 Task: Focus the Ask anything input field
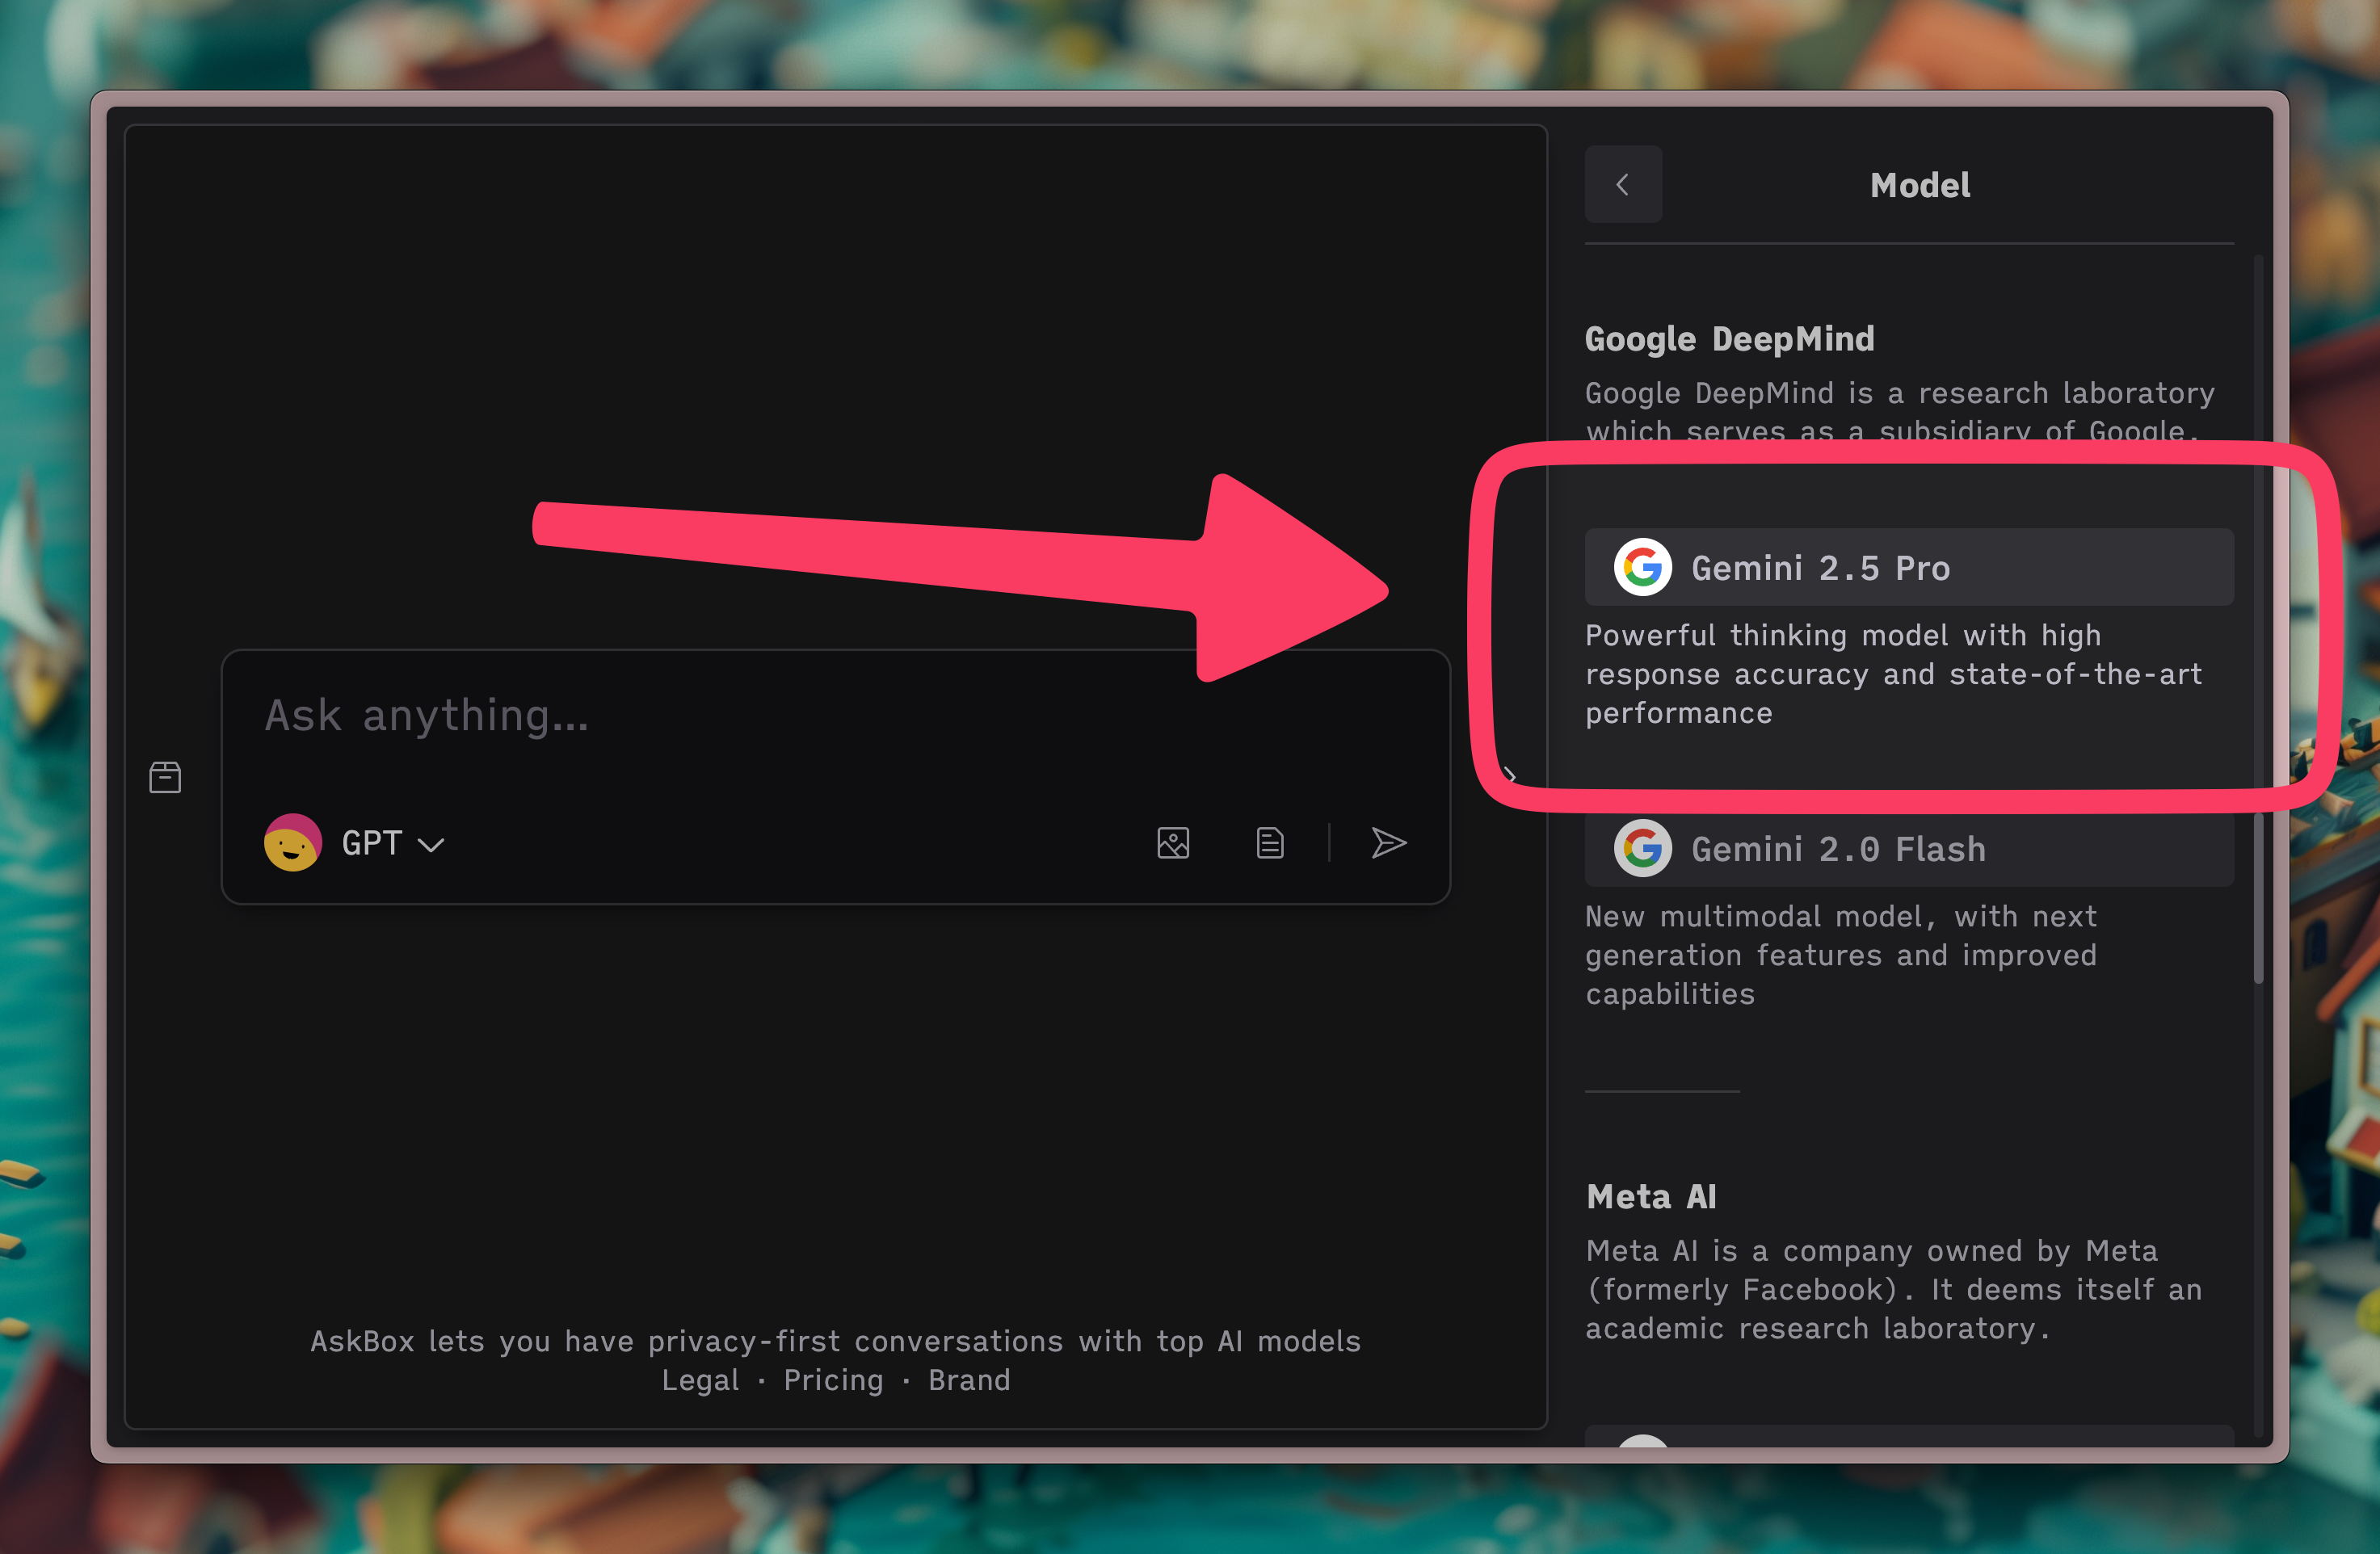tap(835, 716)
